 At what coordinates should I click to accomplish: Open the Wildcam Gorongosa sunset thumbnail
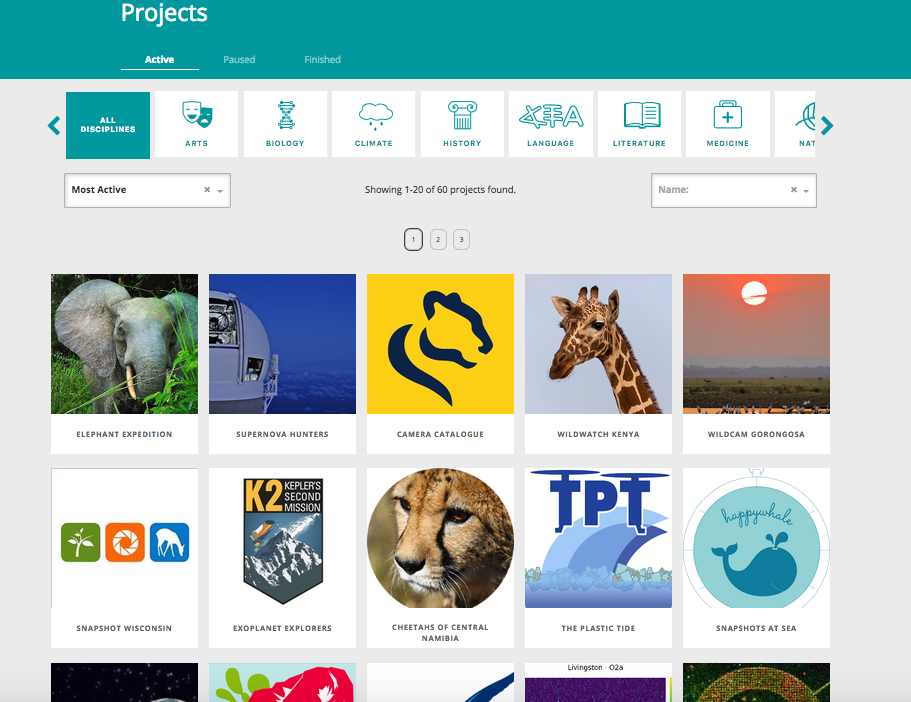756,344
